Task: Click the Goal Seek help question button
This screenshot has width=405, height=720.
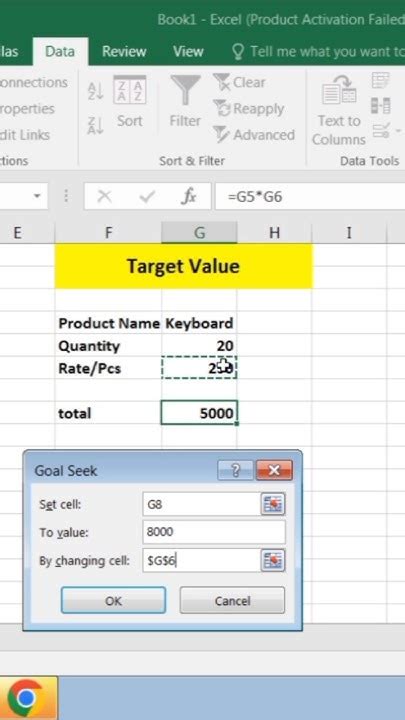Action: pos(236,470)
